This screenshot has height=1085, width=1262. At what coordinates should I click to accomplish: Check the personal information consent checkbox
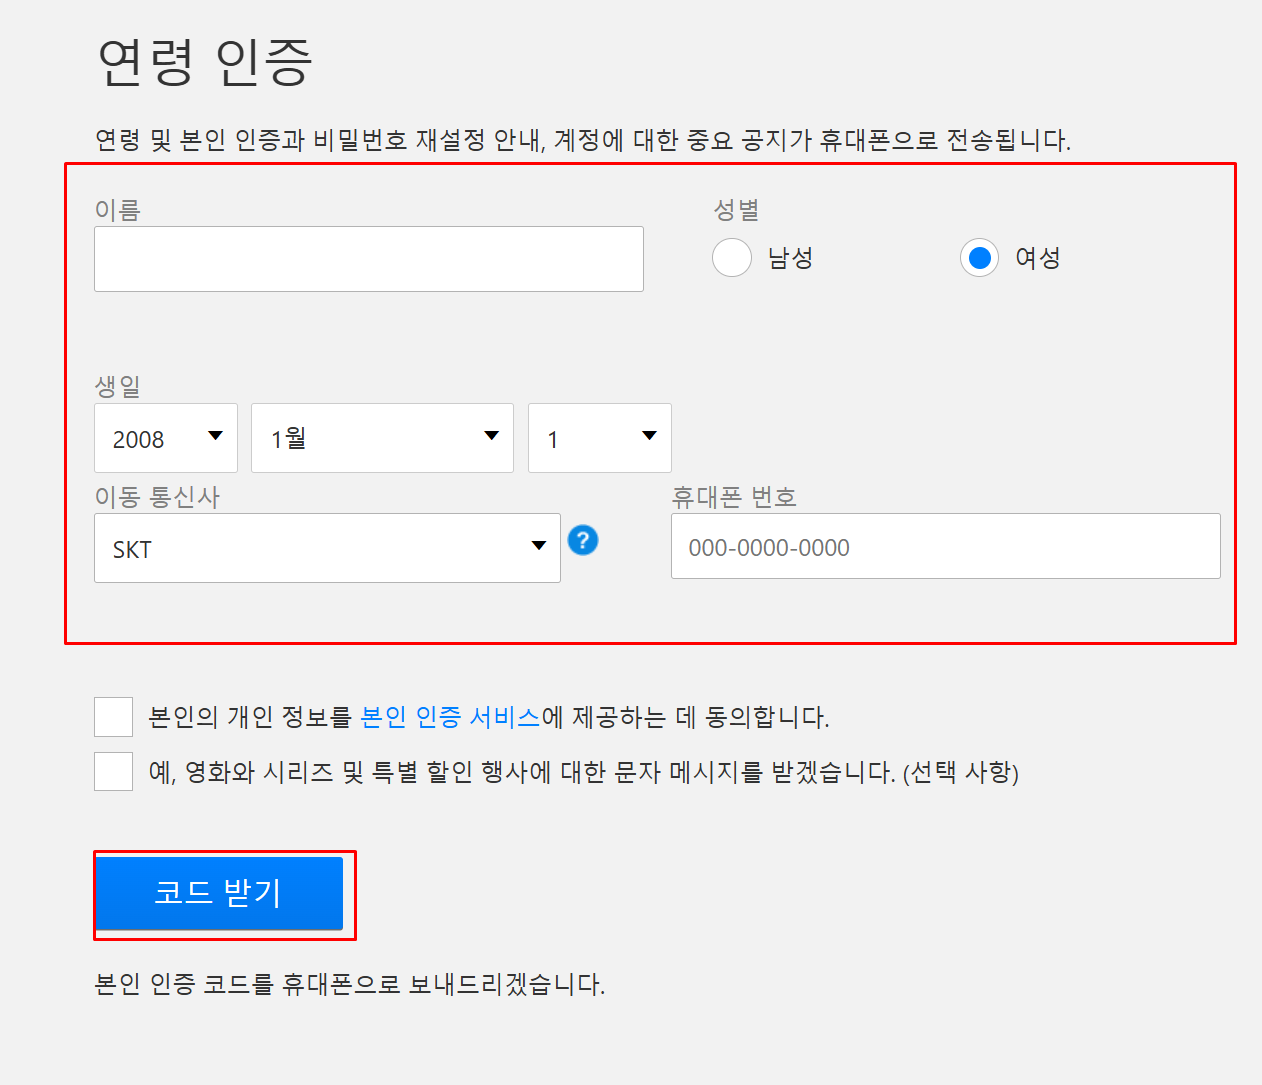click(113, 717)
